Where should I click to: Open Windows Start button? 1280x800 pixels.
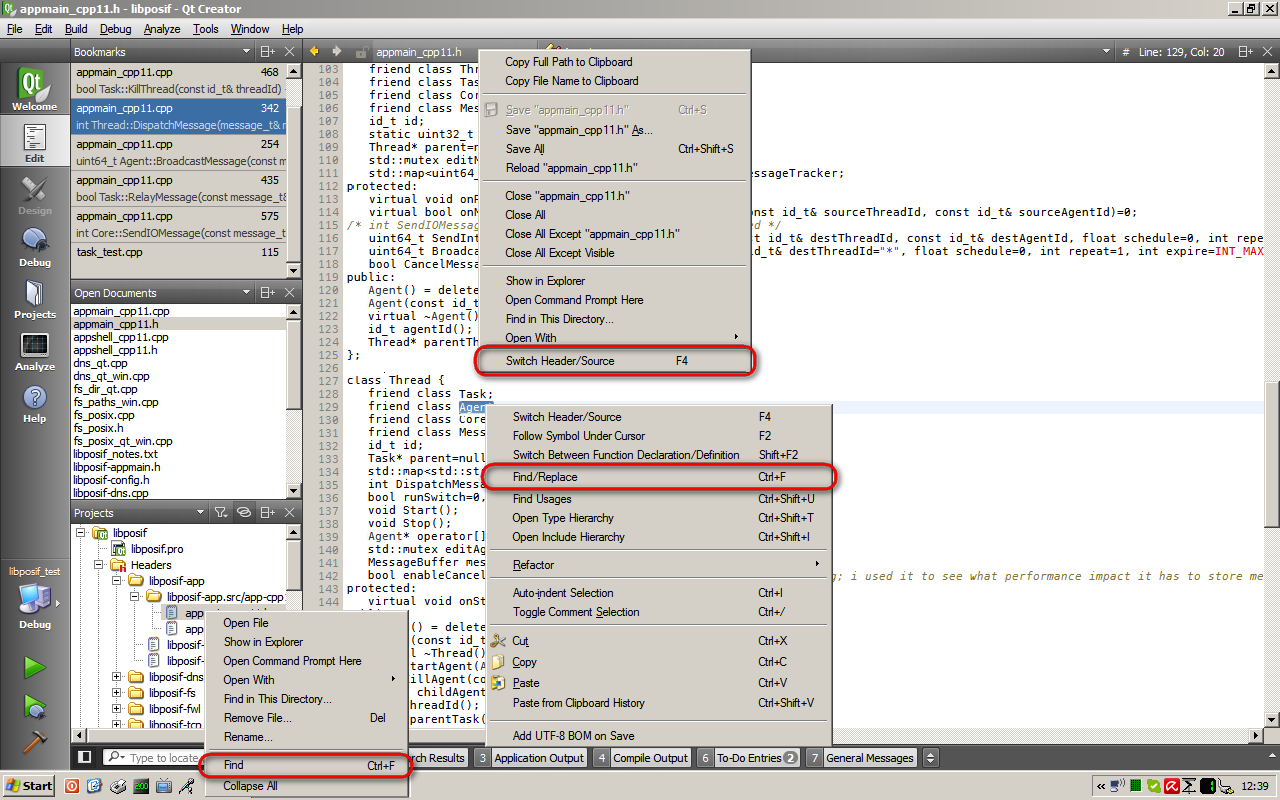click(x=29, y=785)
